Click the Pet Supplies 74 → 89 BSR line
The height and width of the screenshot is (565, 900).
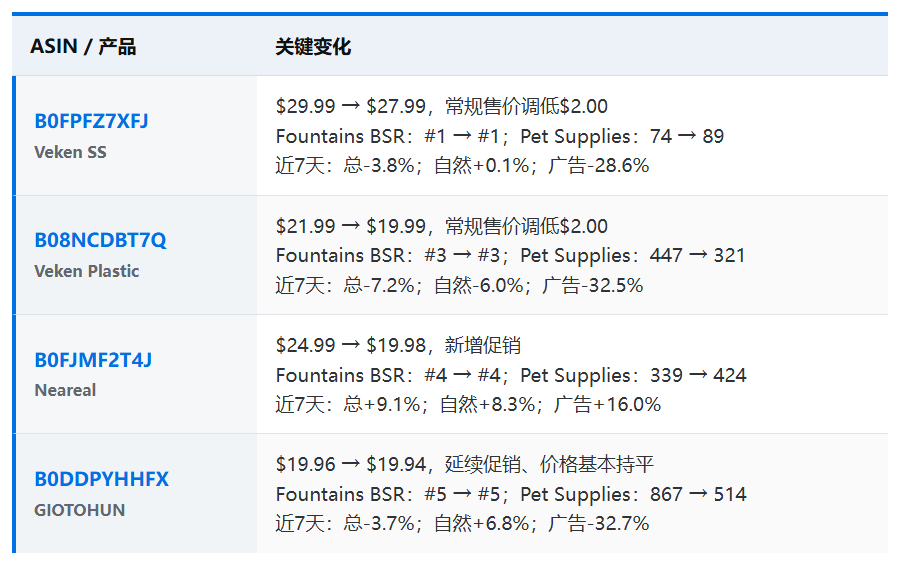tap(500, 137)
